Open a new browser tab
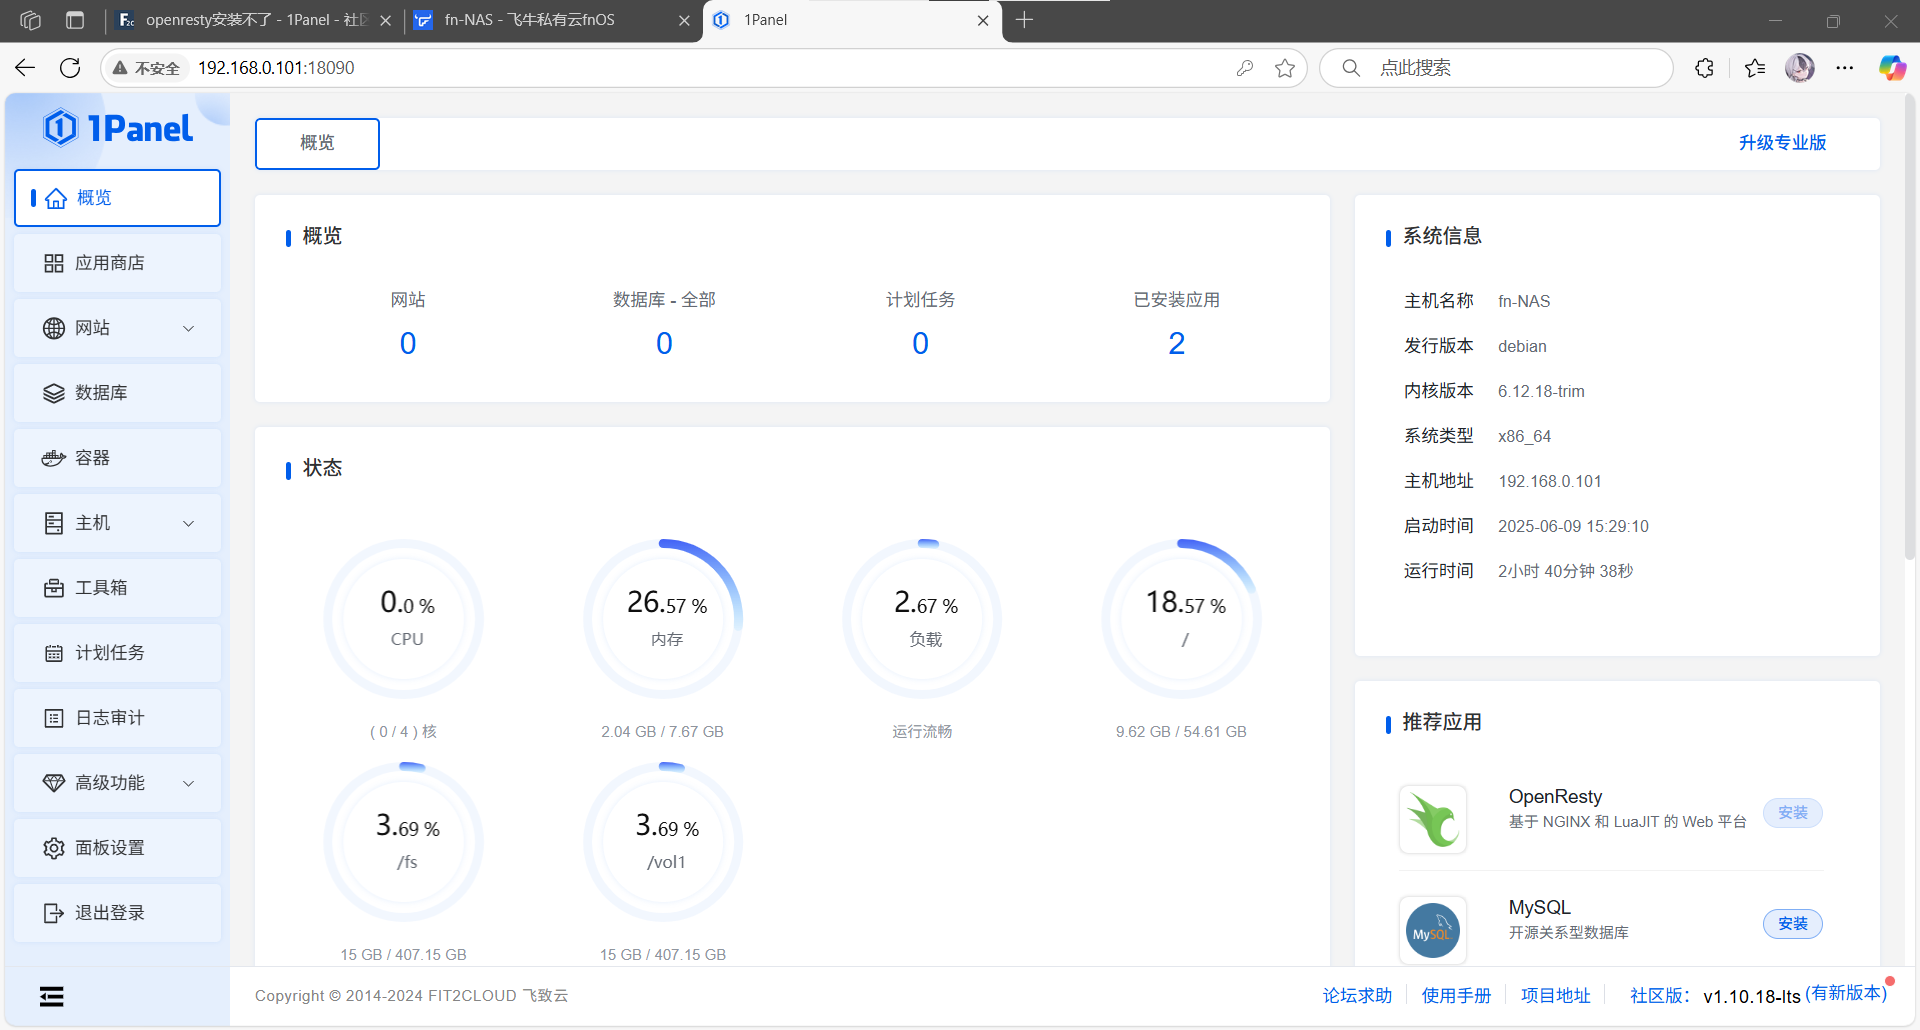This screenshot has width=1920, height=1030. pos(1024,20)
